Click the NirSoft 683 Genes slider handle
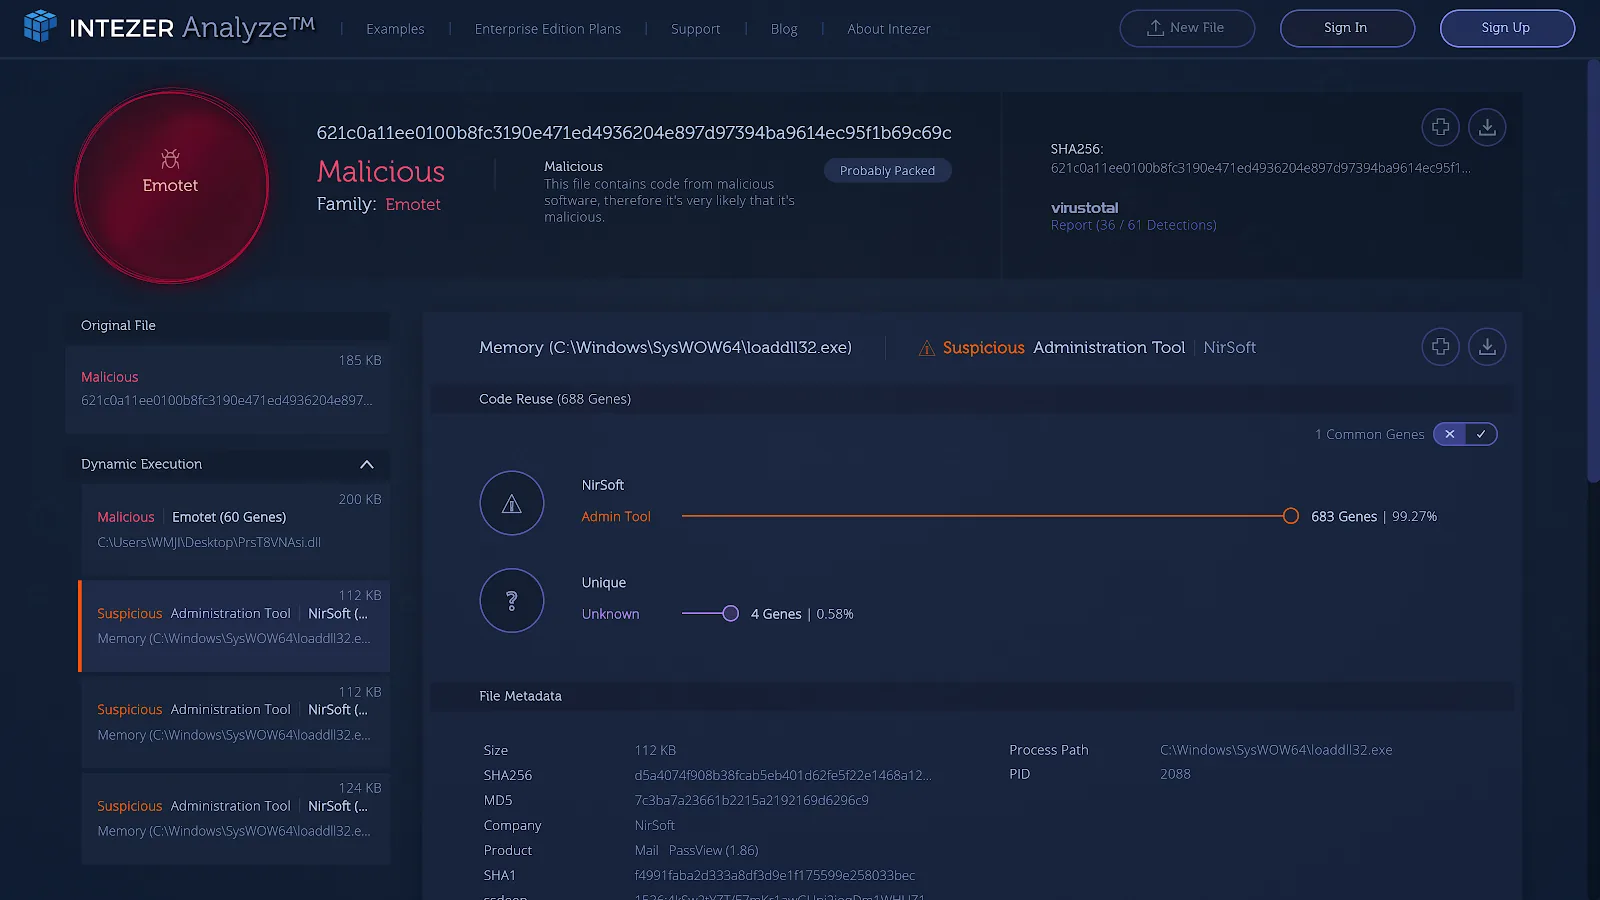The image size is (1600, 900). tap(1291, 516)
